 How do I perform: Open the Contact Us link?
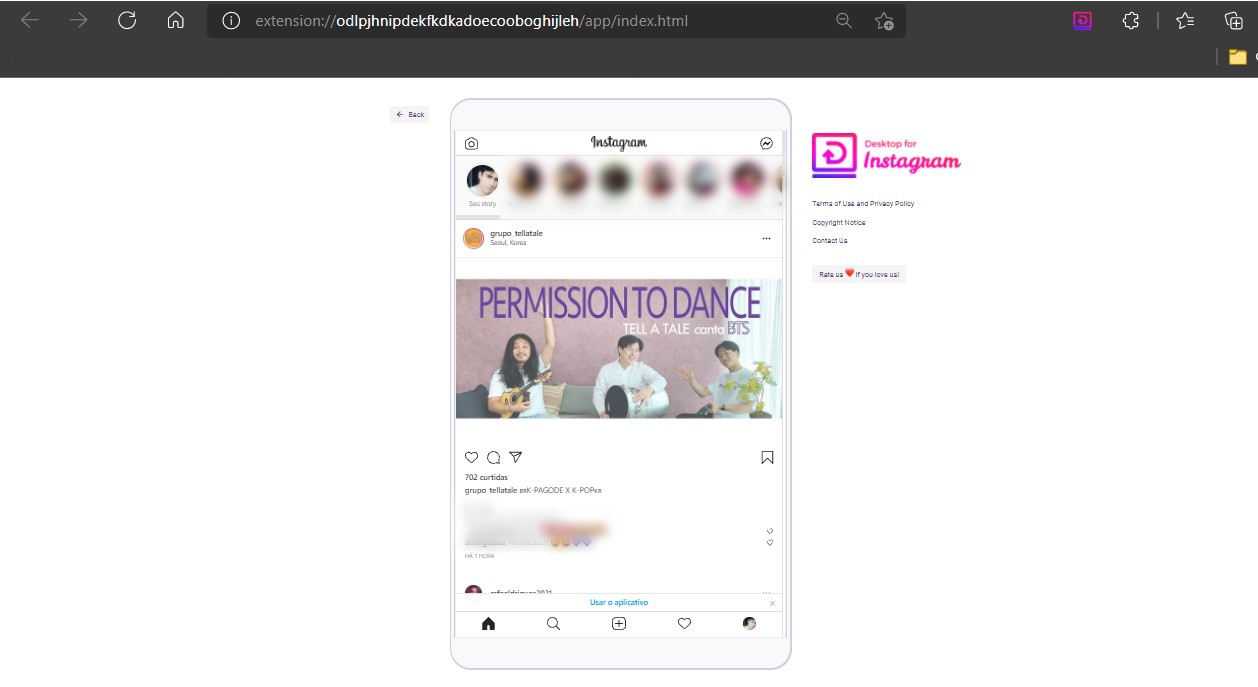[830, 241]
